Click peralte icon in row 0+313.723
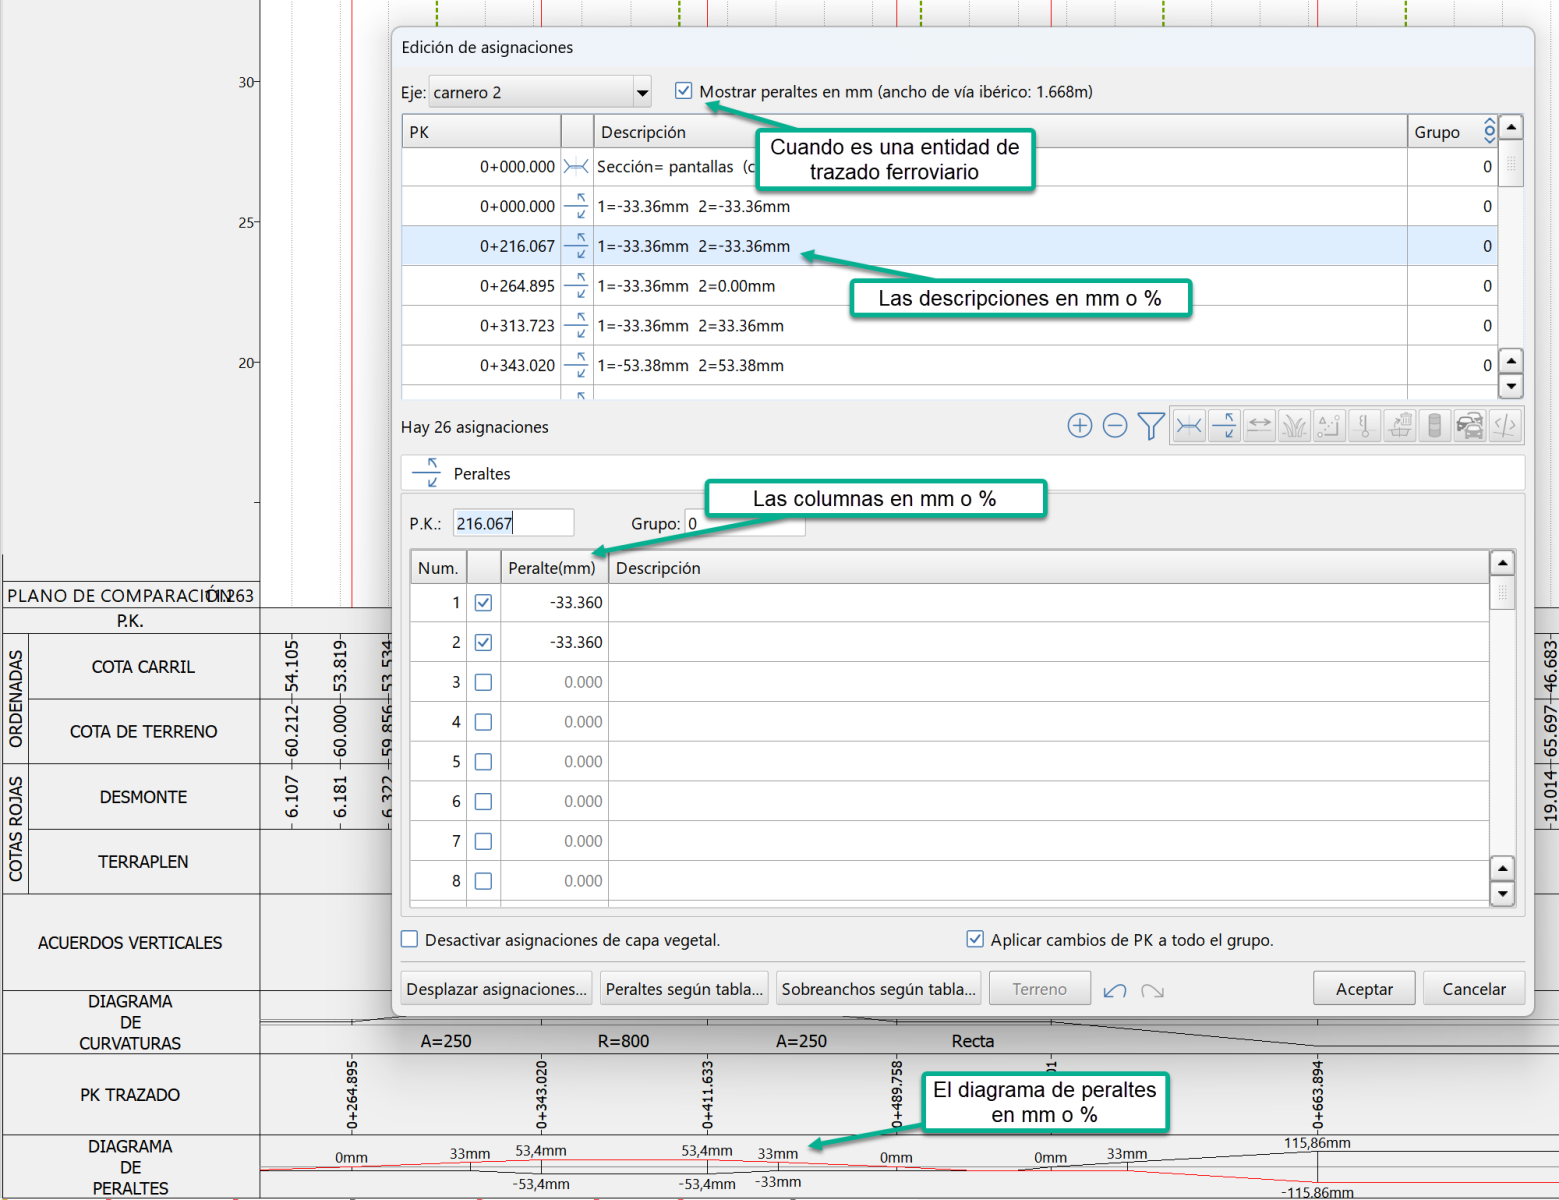This screenshot has height=1200, width=1559. [x=576, y=326]
